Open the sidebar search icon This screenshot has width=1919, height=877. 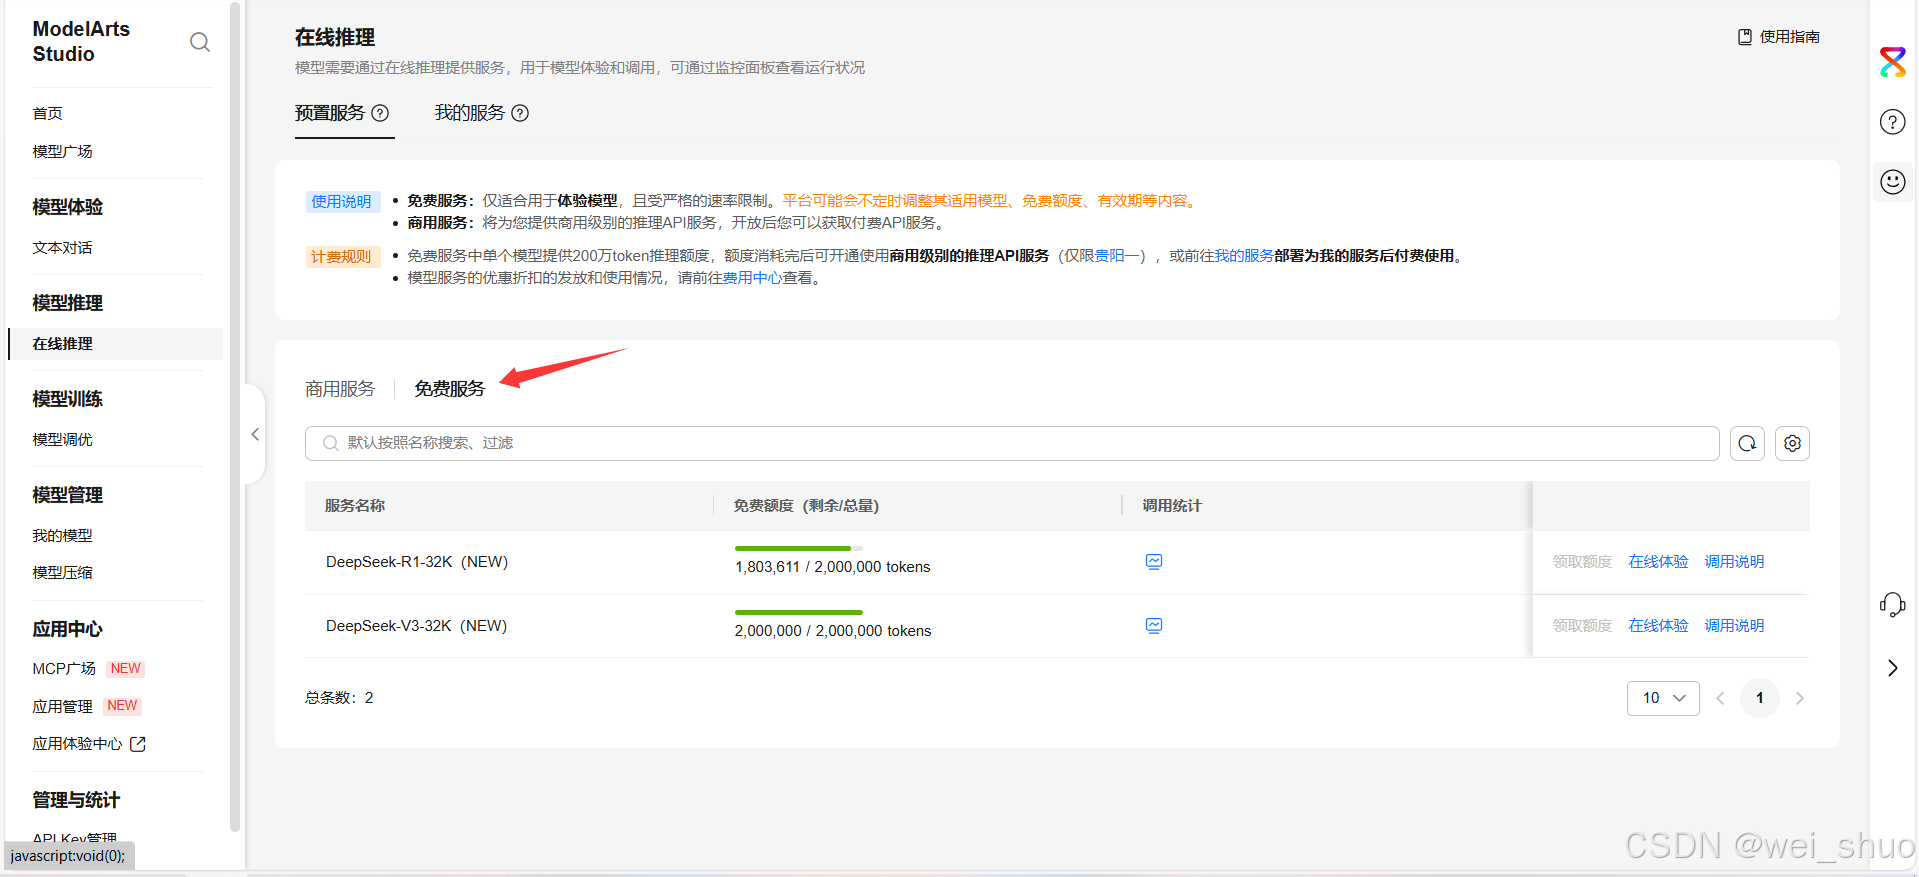tap(200, 42)
